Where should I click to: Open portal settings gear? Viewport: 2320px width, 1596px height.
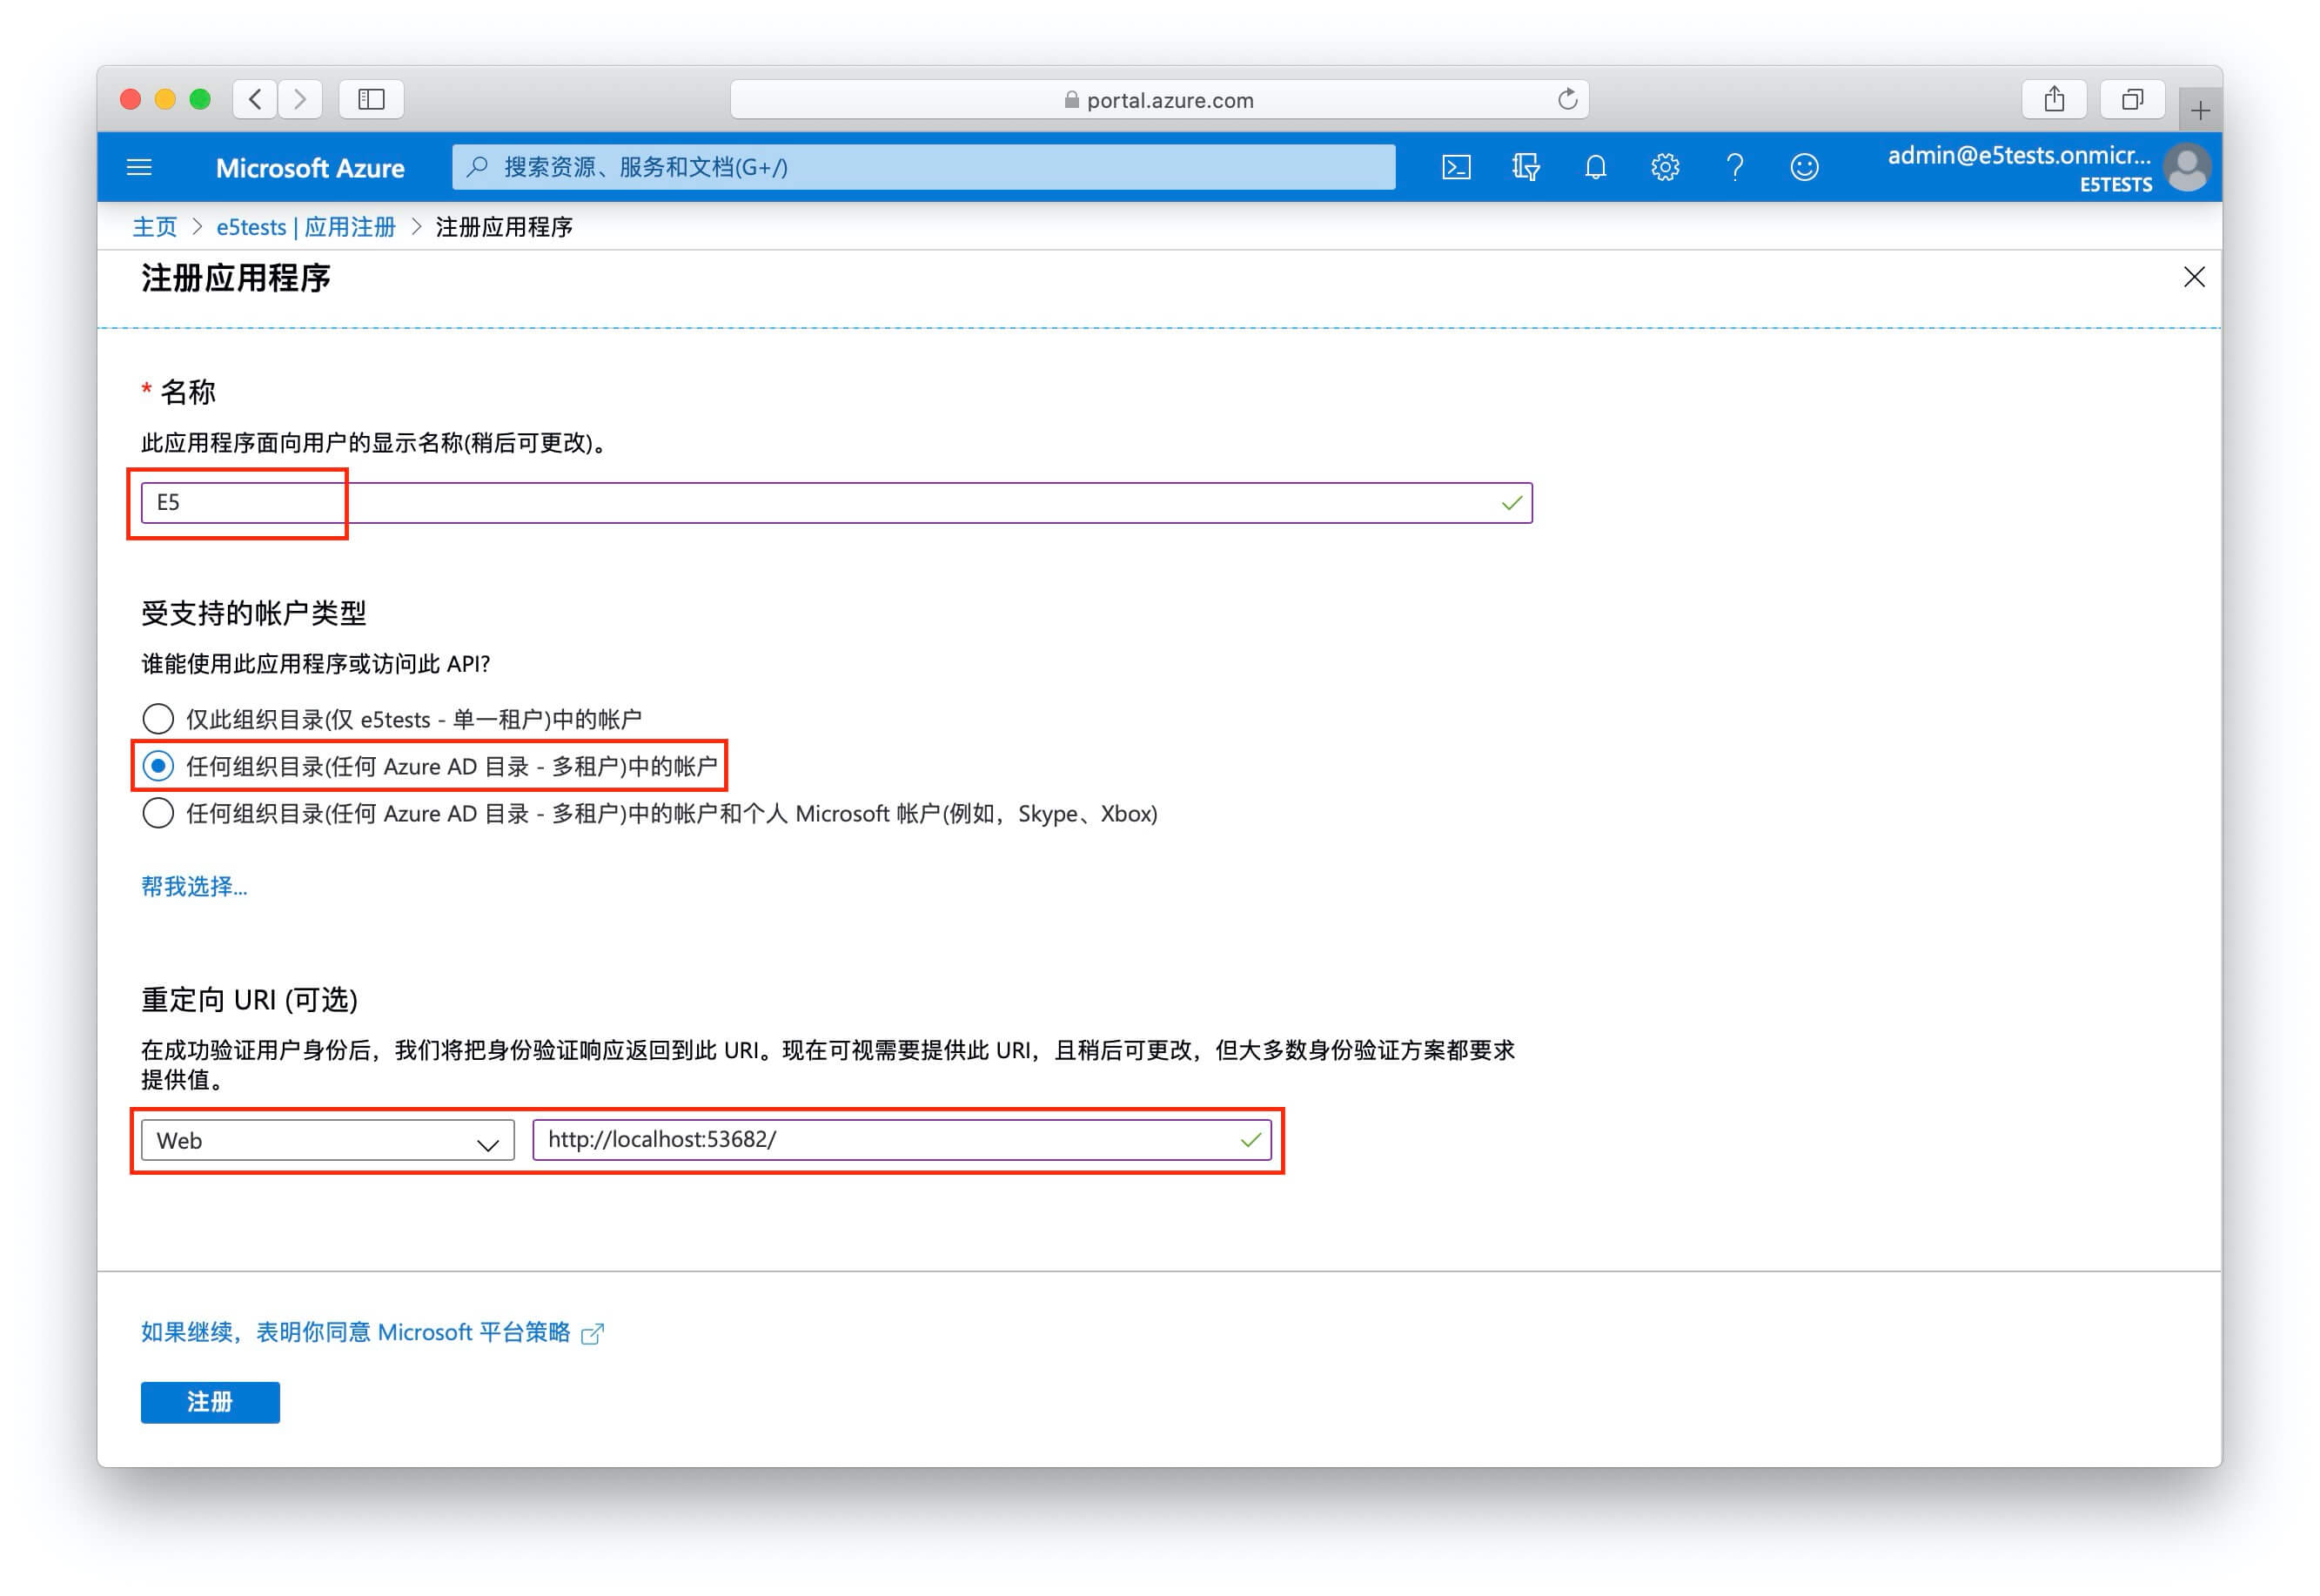1665,167
